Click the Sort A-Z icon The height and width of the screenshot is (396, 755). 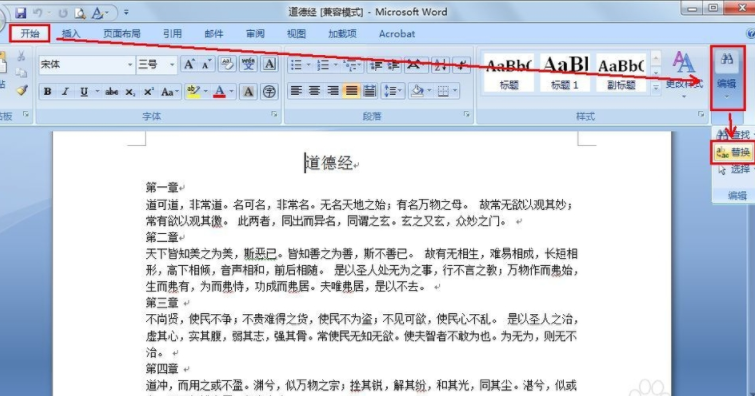pos(440,65)
